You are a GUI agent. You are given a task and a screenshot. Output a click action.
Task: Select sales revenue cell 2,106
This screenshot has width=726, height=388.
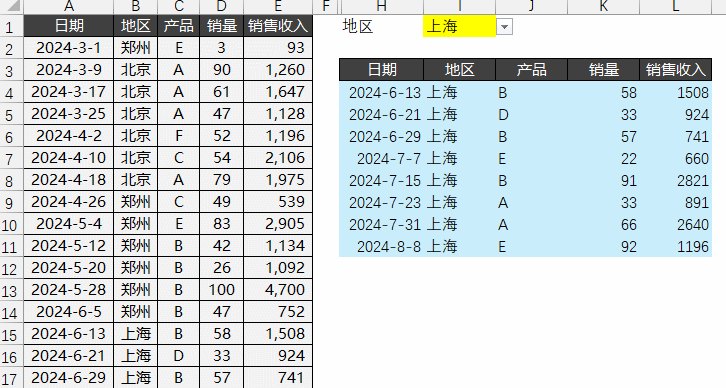(x=278, y=158)
